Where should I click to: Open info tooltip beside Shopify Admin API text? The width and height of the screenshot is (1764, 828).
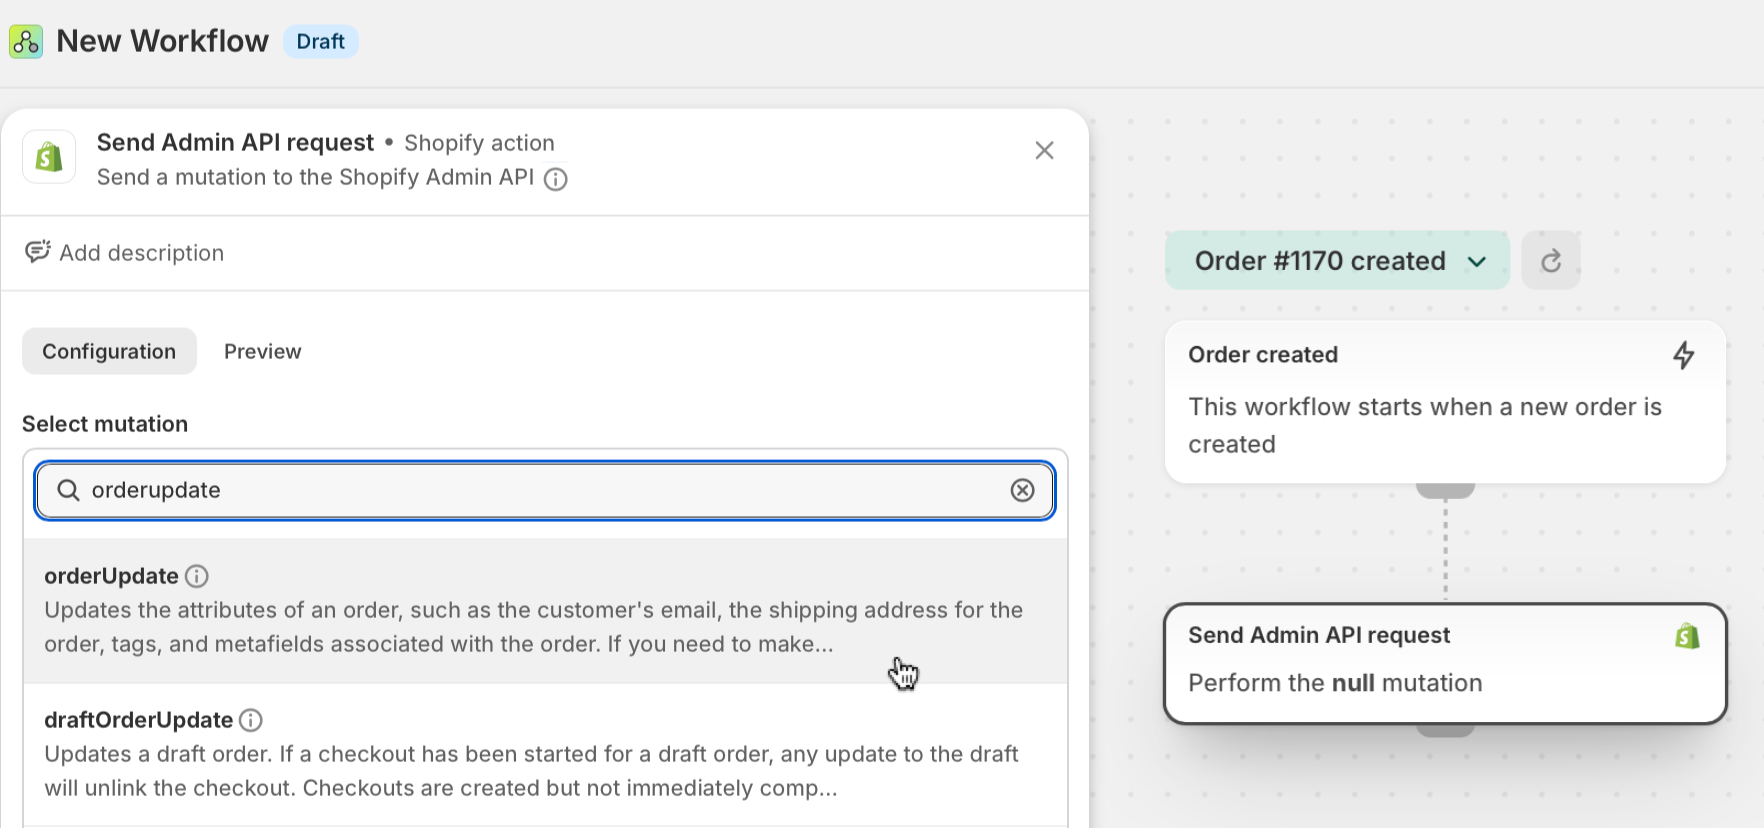pyautogui.click(x=555, y=179)
